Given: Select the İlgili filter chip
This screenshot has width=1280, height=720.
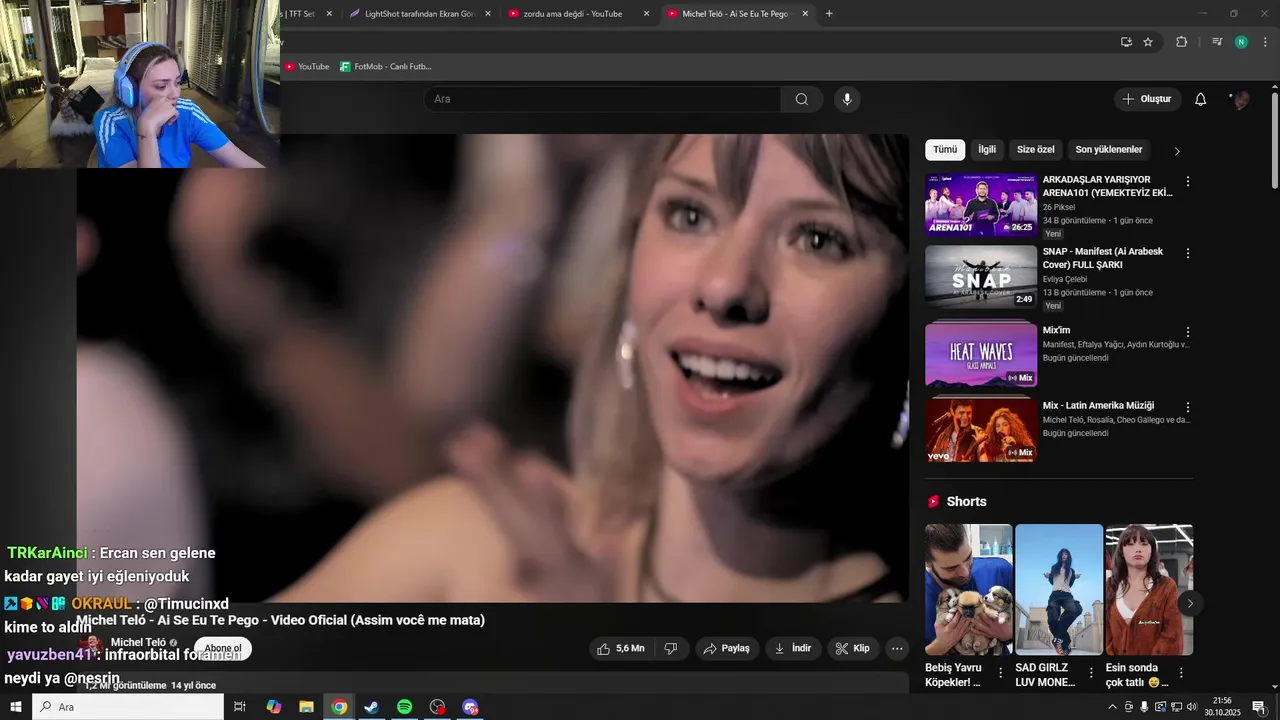Looking at the screenshot, I should coord(987,150).
